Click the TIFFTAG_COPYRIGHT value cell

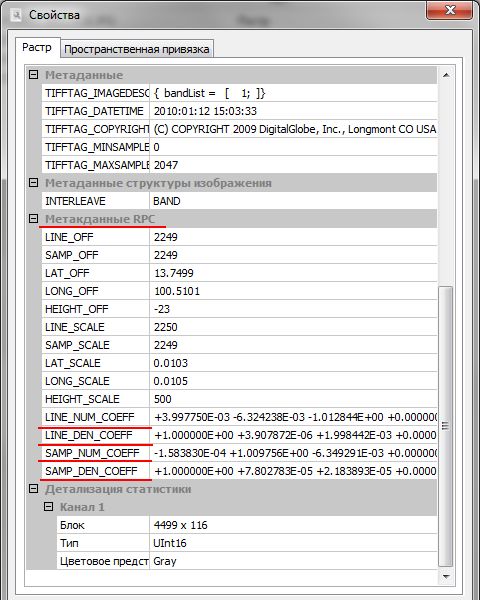293,129
